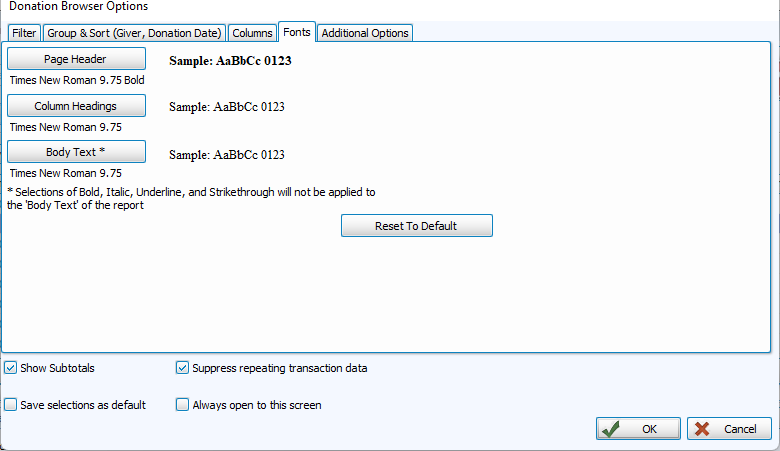
Task: Click the sample text beside Body Text
Action: [227, 155]
